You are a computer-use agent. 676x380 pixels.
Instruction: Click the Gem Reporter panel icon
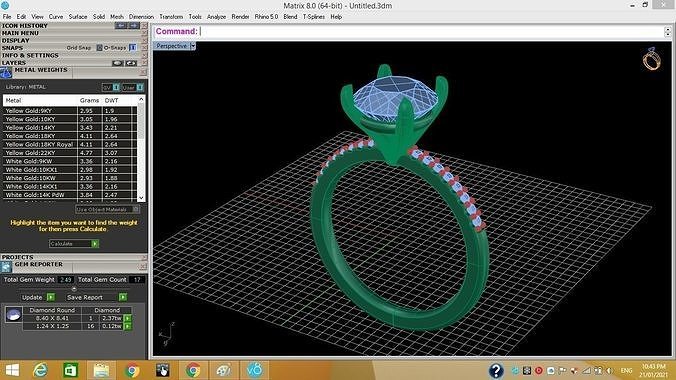click(x=6, y=267)
